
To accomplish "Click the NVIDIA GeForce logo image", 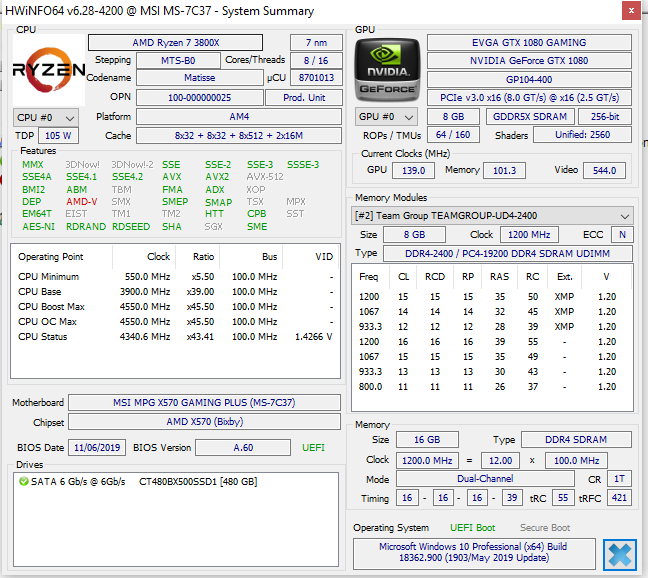I will pyautogui.click(x=387, y=70).
